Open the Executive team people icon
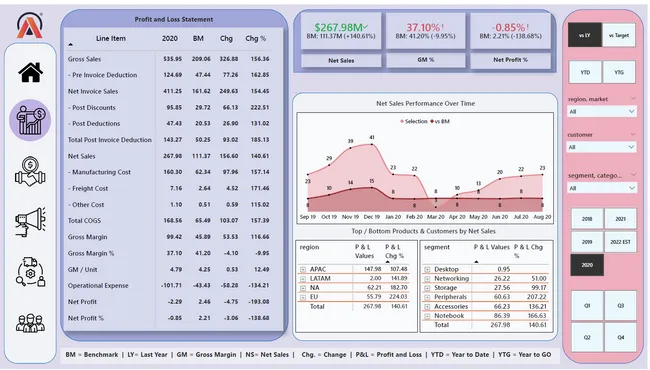This screenshot has height=370, width=650. coord(30,323)
